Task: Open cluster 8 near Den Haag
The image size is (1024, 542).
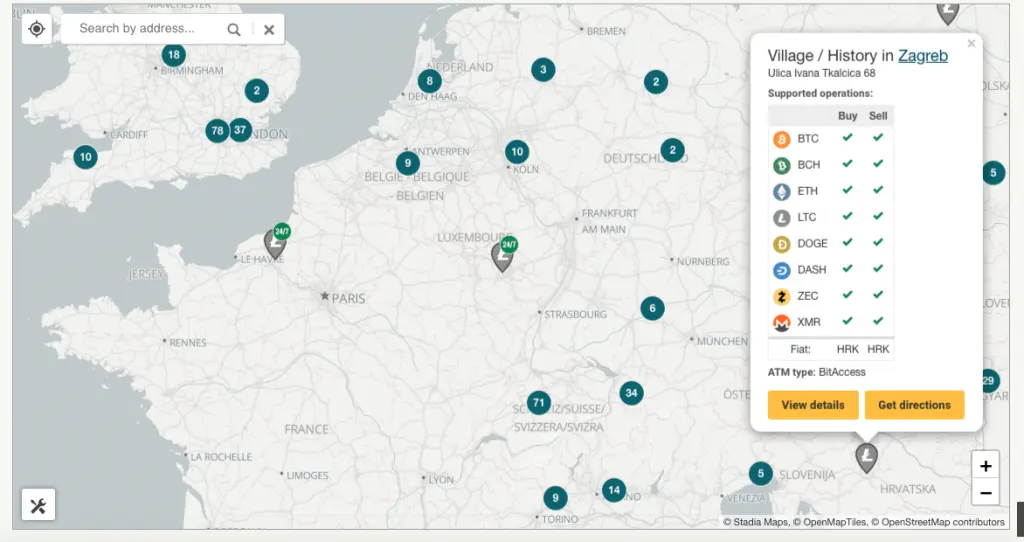Action: (430, 81)
